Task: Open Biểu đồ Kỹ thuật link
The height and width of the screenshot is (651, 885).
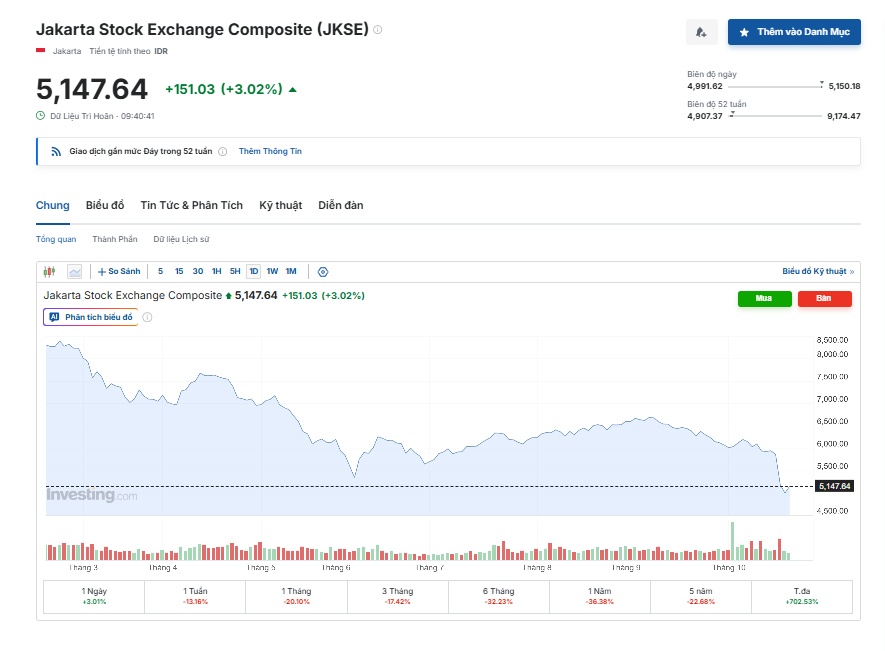Action: [x=818, y=272]
